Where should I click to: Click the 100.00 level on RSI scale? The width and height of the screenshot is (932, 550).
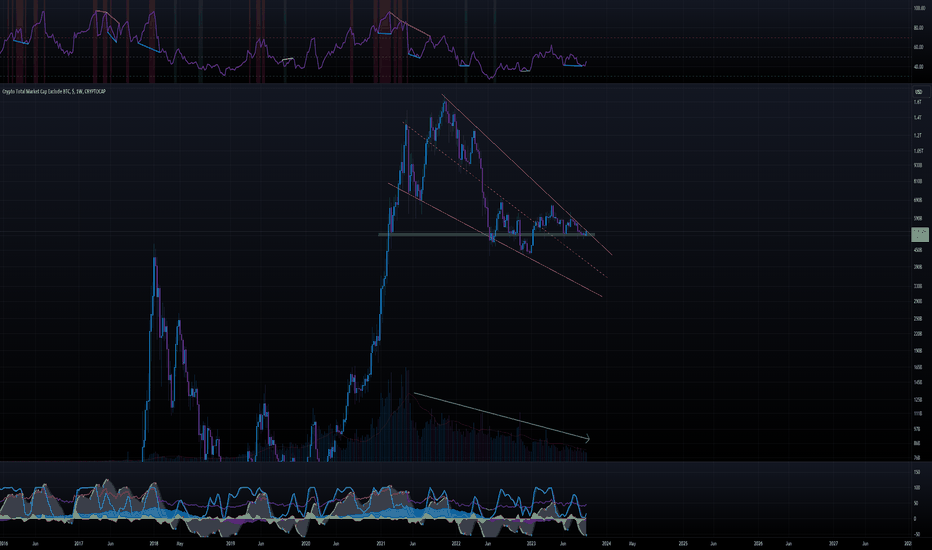pyautogui.click(x=919, y=8)
